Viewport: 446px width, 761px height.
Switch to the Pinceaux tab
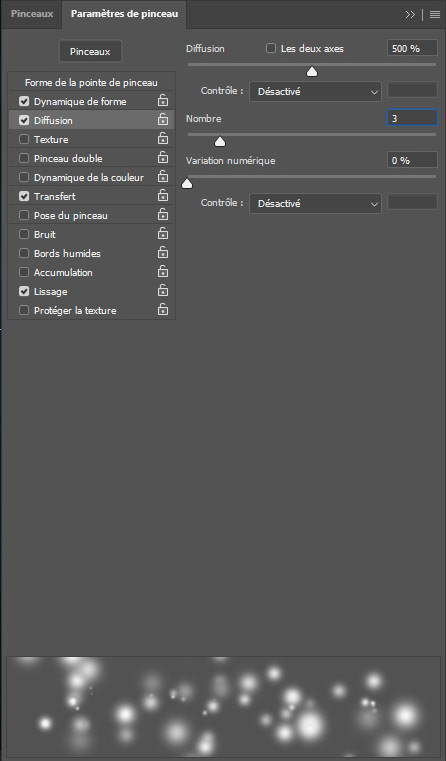click(32, 14)
